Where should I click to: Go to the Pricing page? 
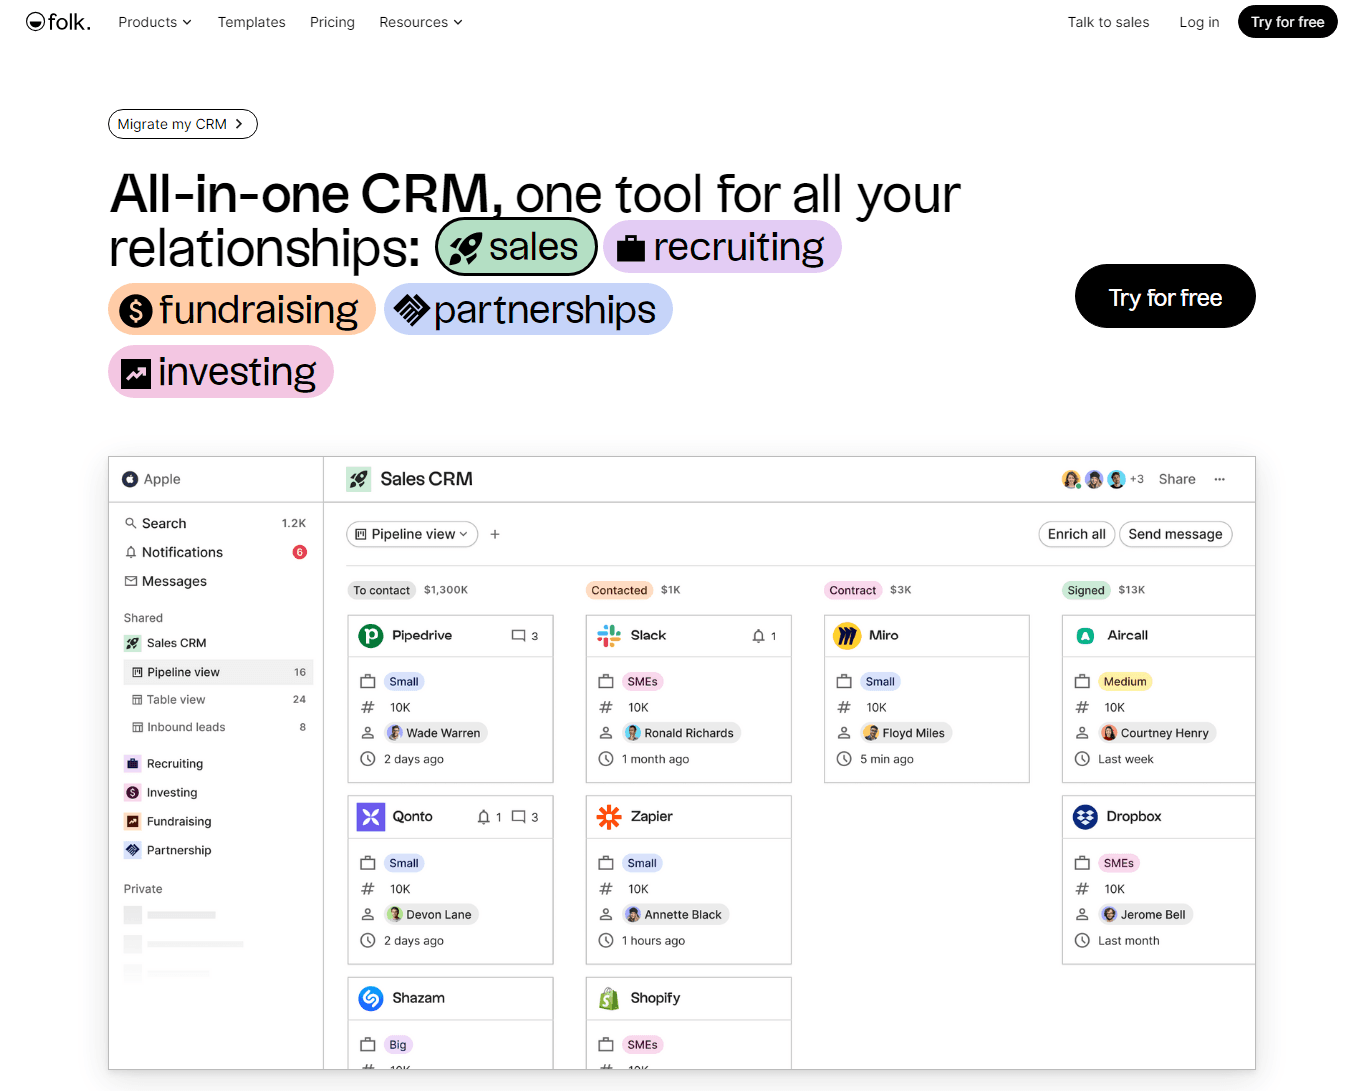pos(332,22)
